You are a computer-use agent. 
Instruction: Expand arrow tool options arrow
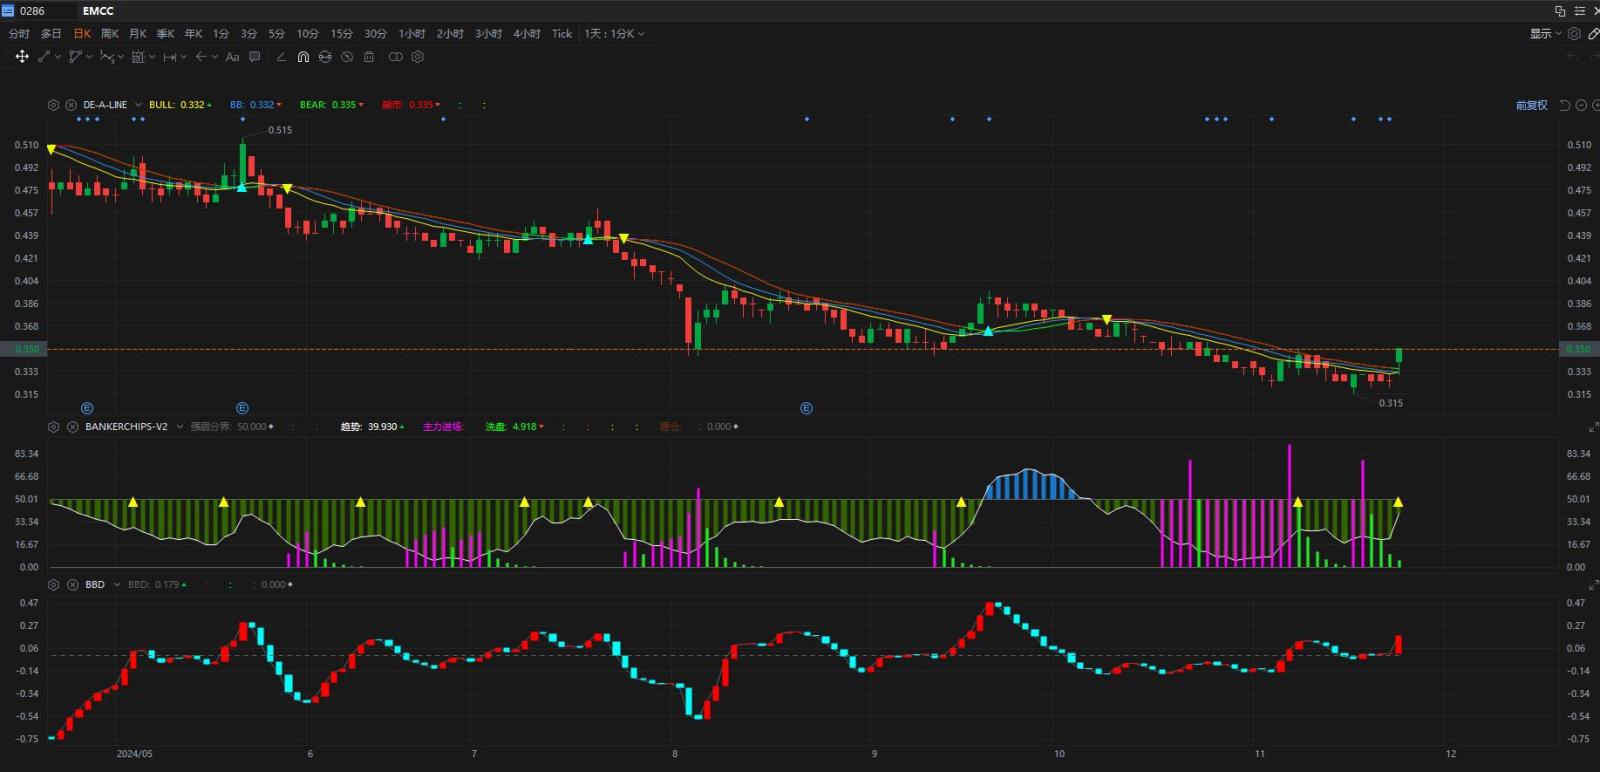pos(215,57)
